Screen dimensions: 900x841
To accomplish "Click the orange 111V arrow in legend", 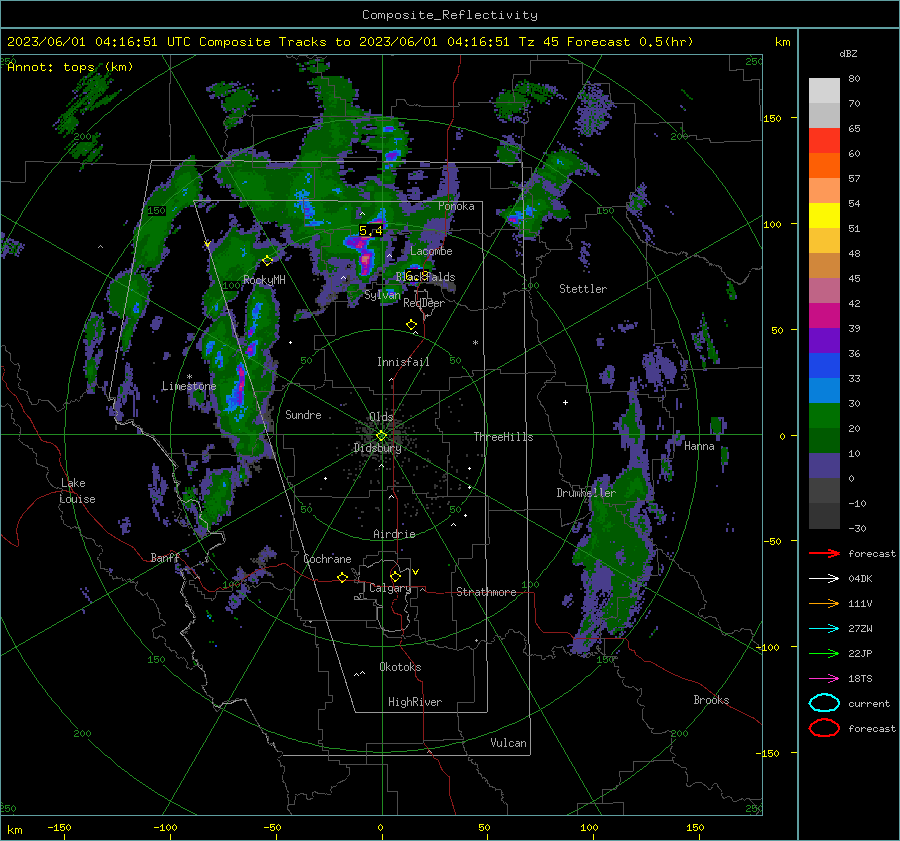I will click(x=824, y=603).
